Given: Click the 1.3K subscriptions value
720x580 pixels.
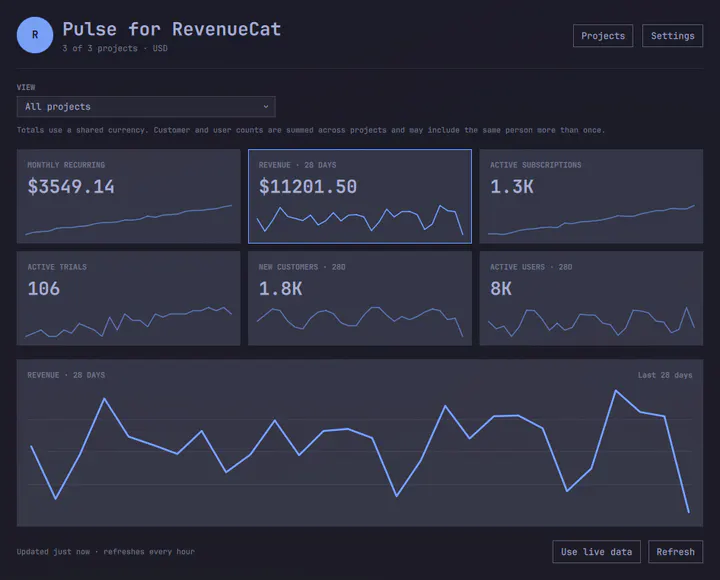Looking at the screenshot, I should point(512,186).
